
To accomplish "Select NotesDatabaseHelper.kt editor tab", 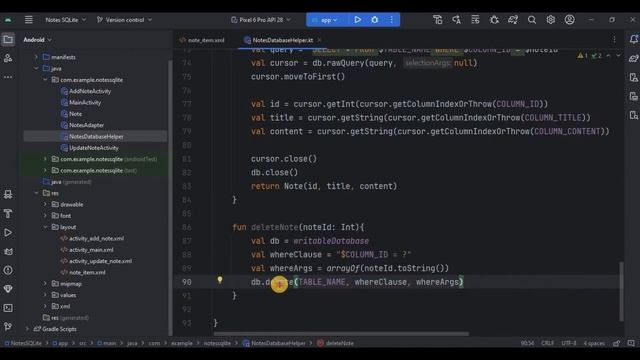I will [279, 40].
